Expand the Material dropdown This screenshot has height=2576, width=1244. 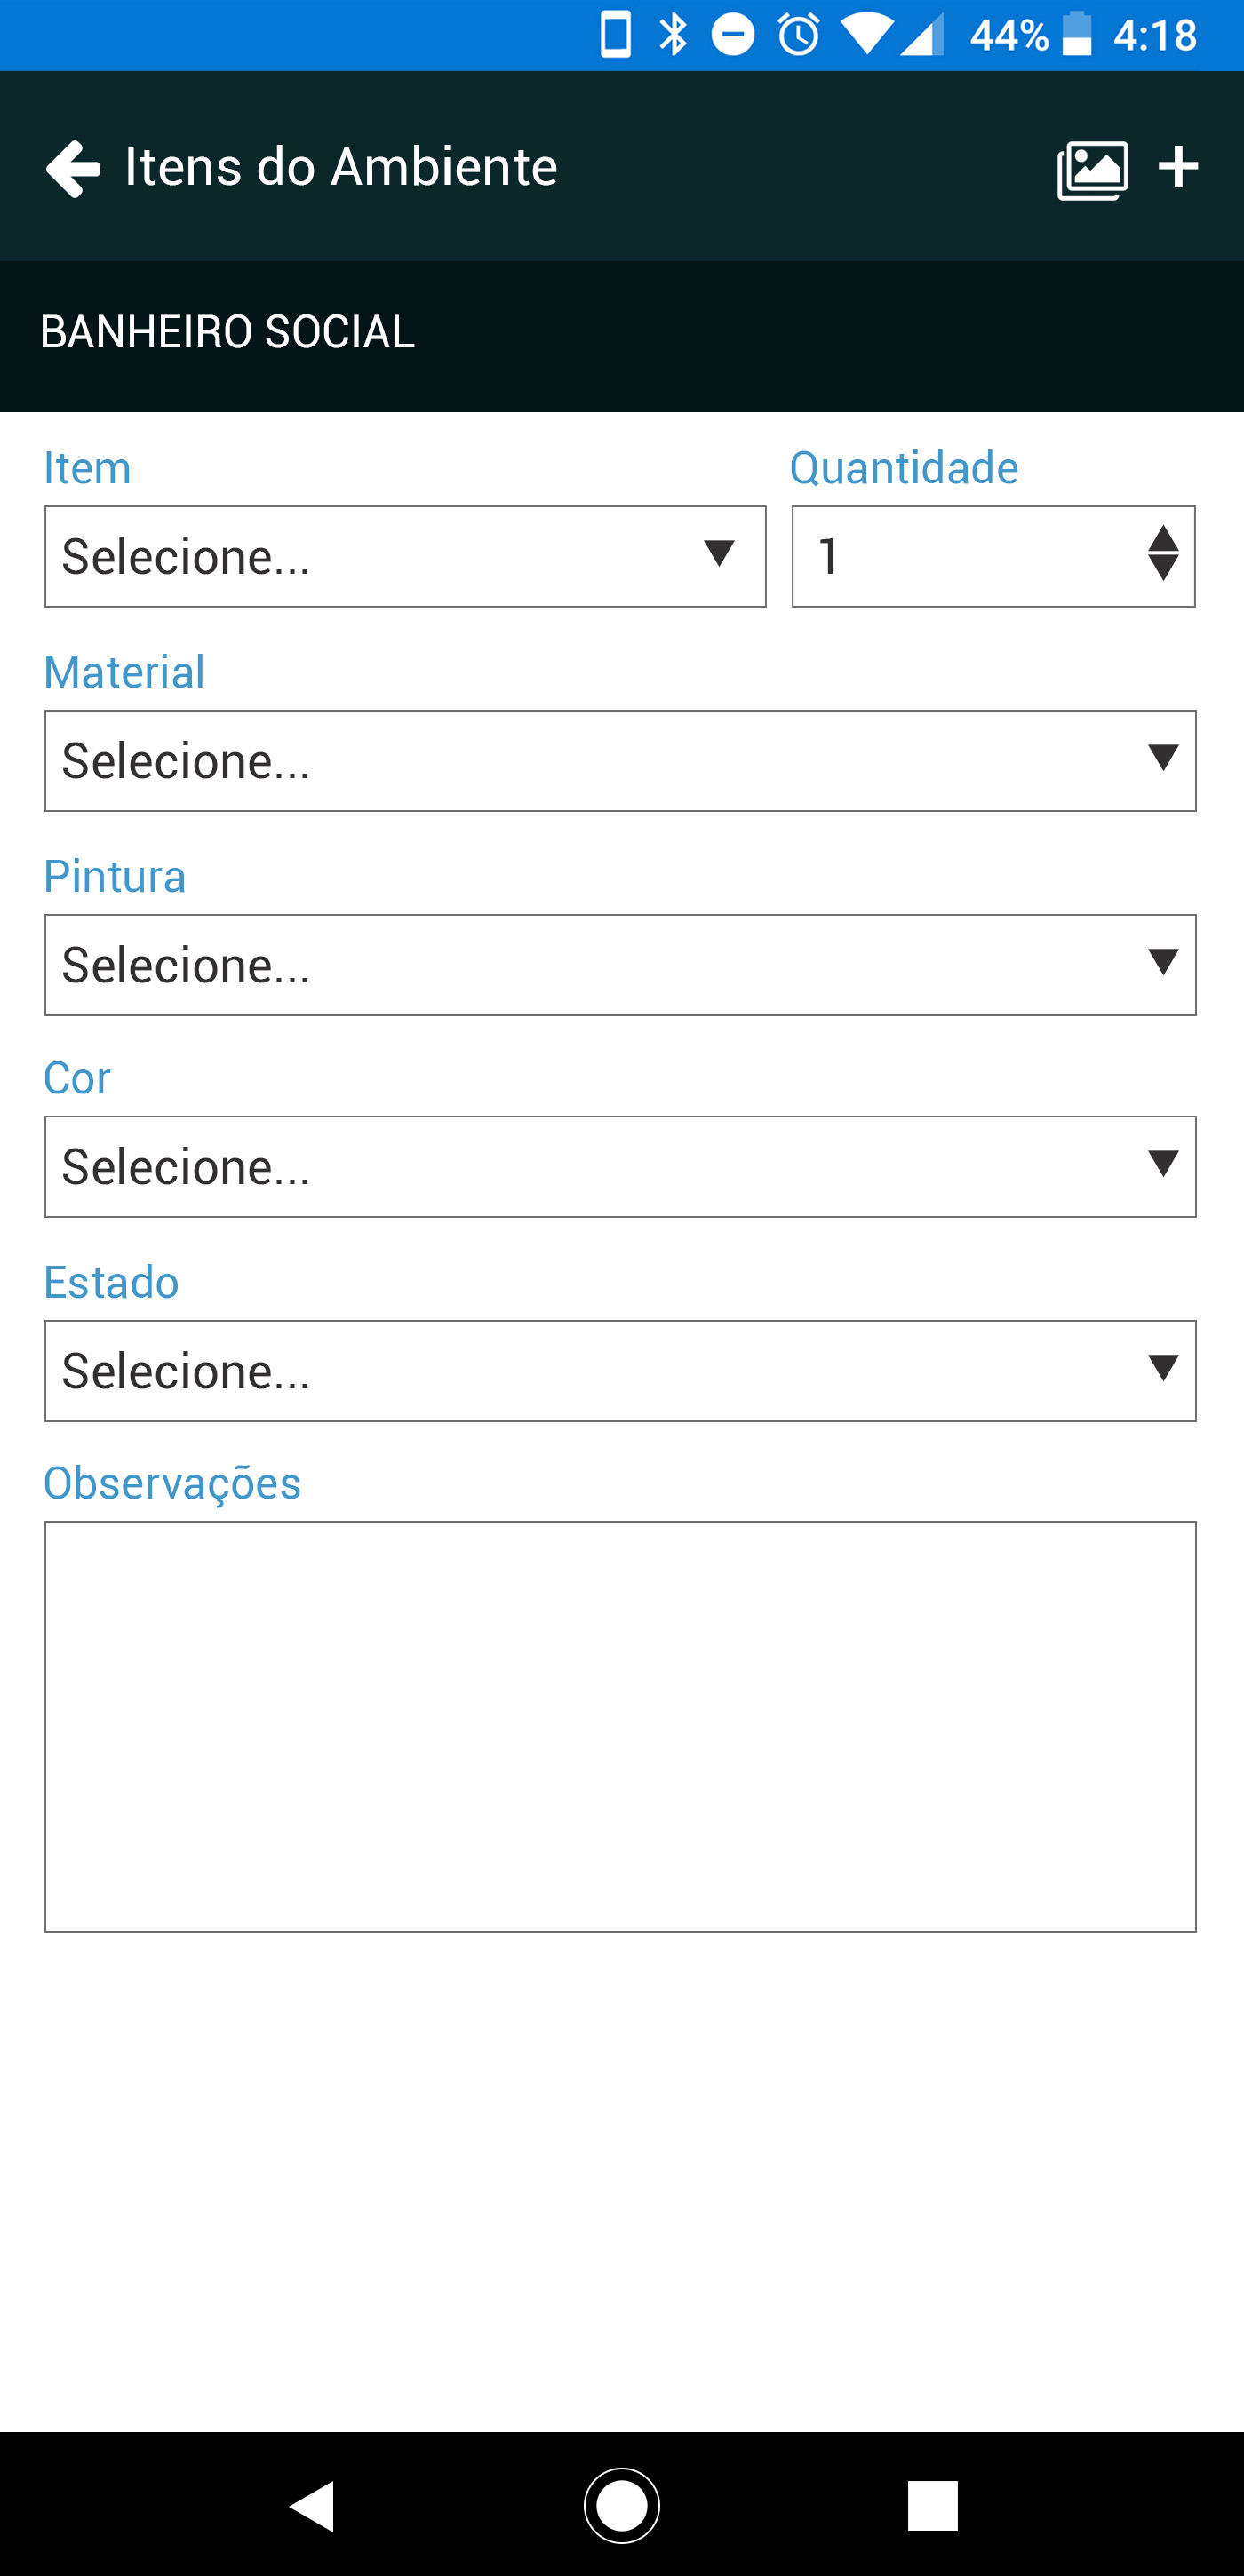point(620,760)
